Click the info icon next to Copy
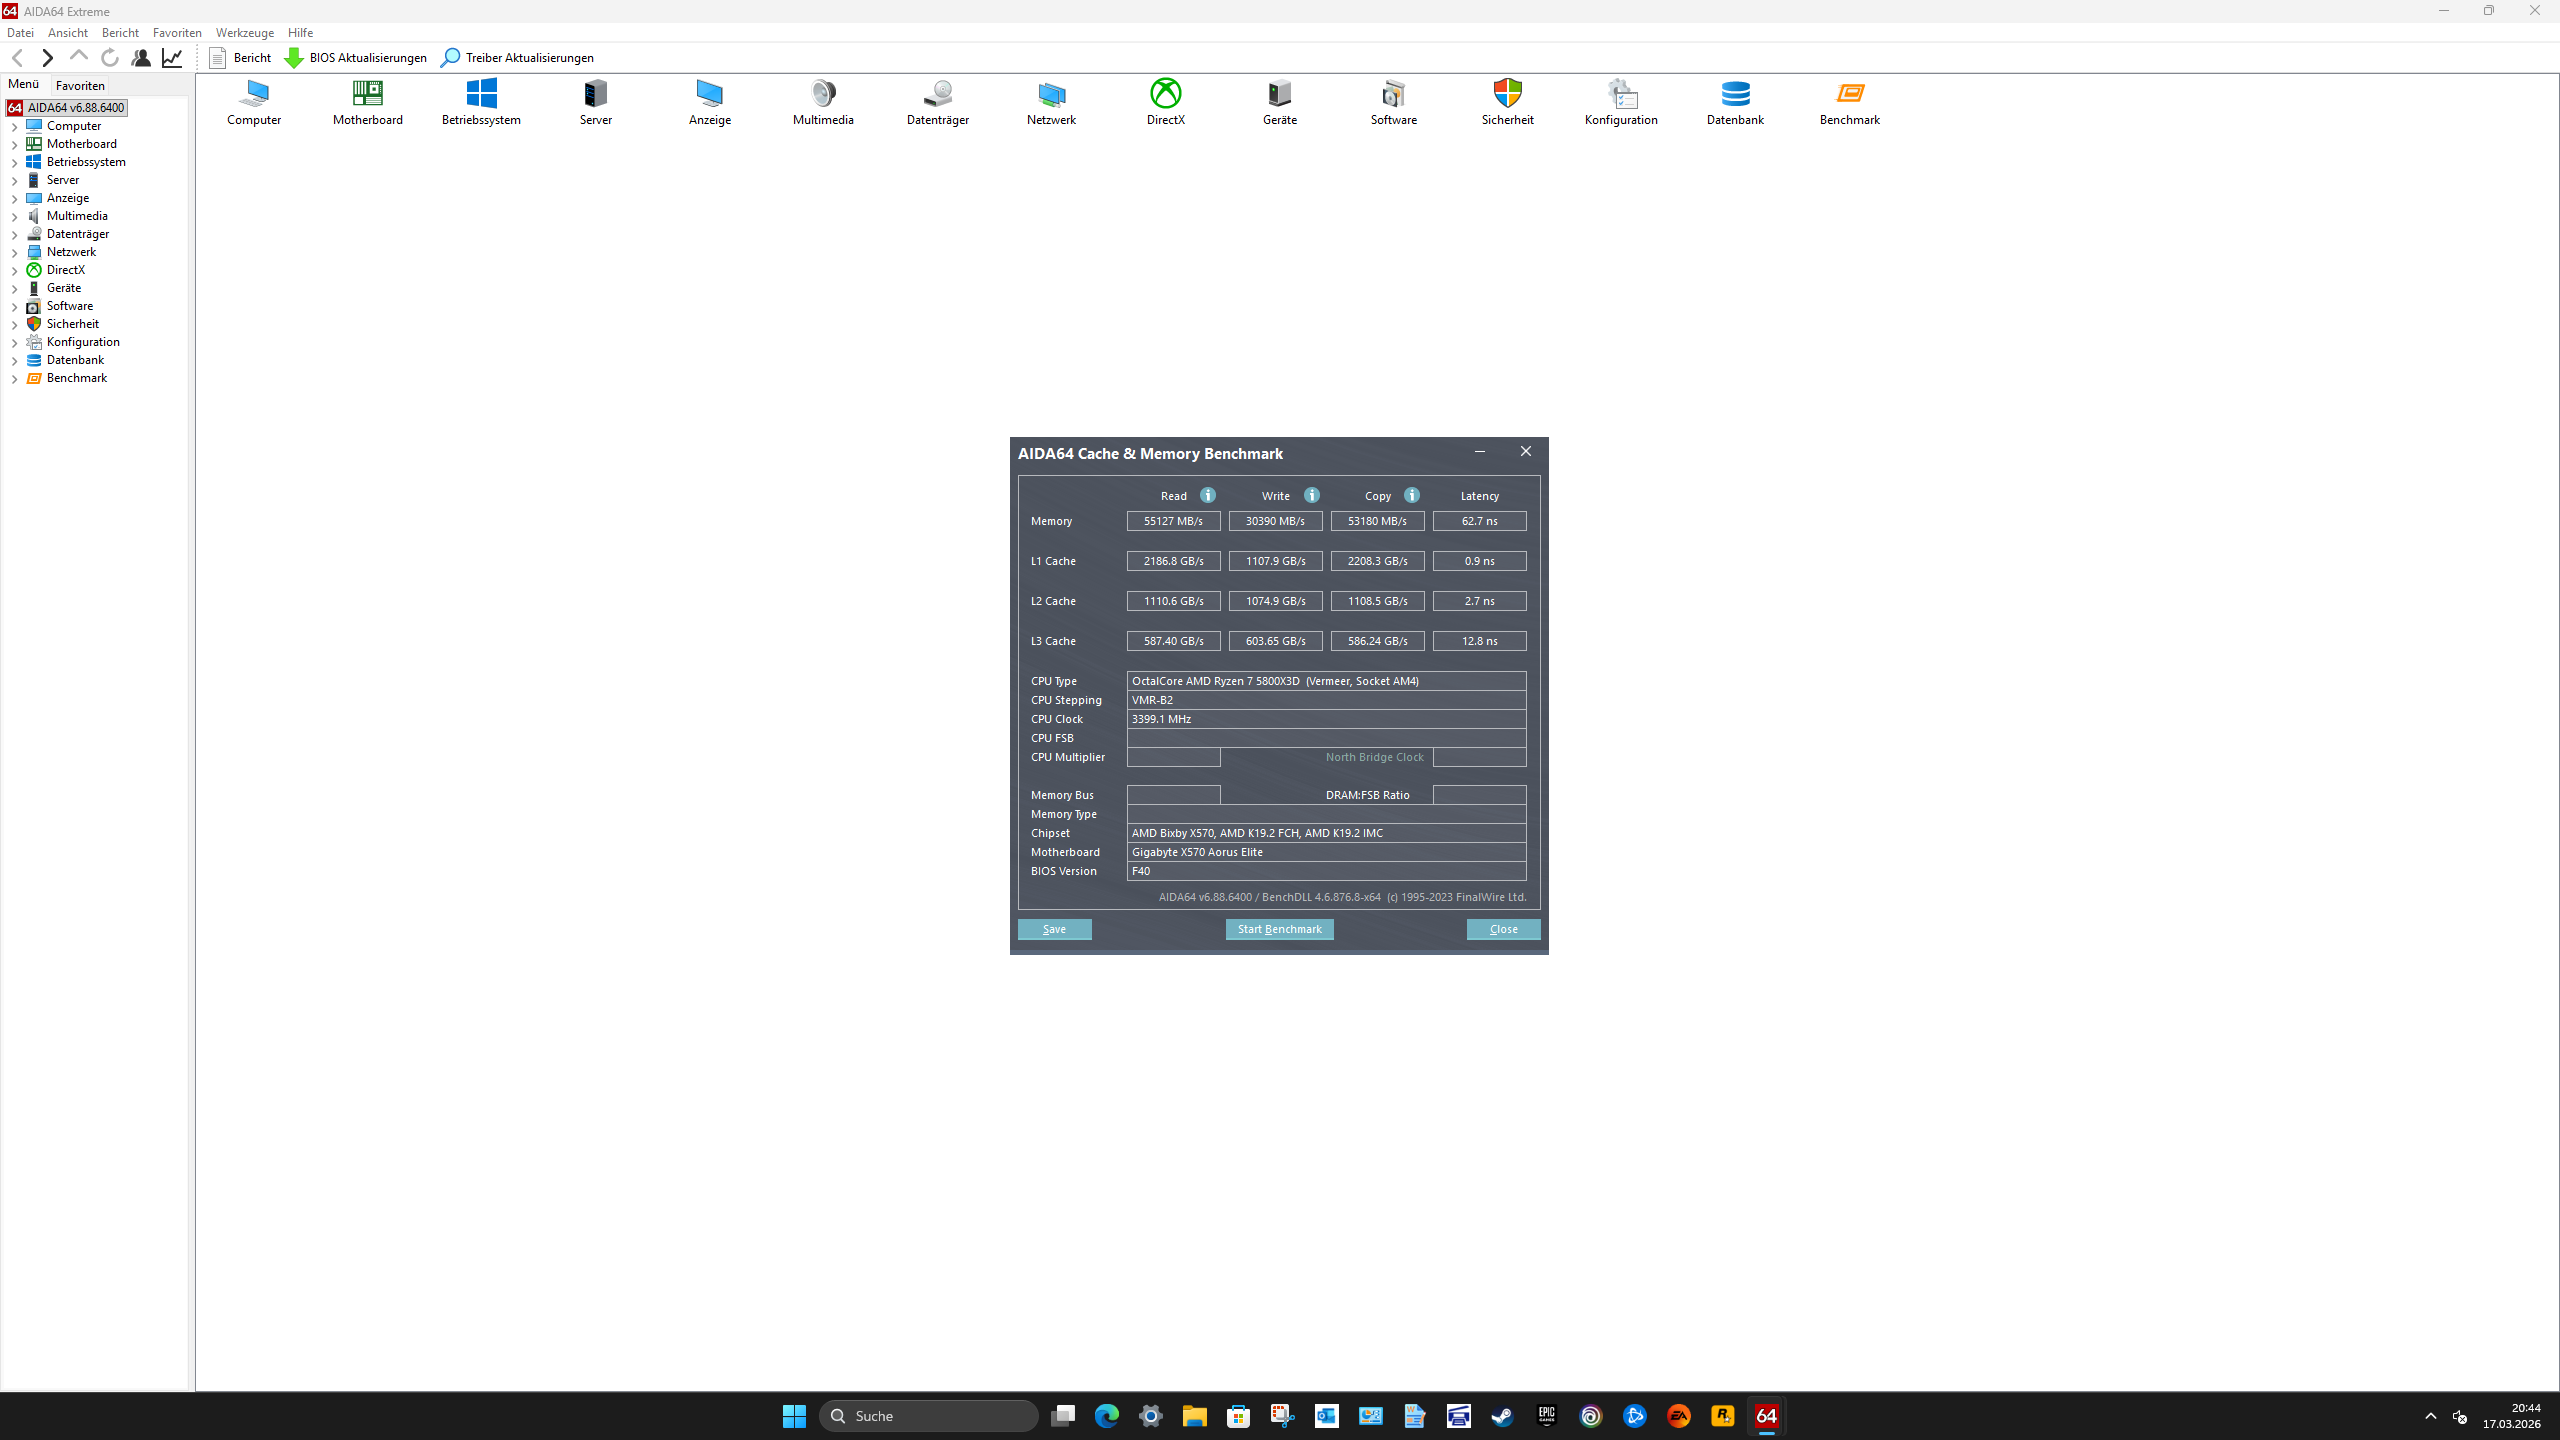Screen dimensions: 2560x1440 click(1411, 494)
